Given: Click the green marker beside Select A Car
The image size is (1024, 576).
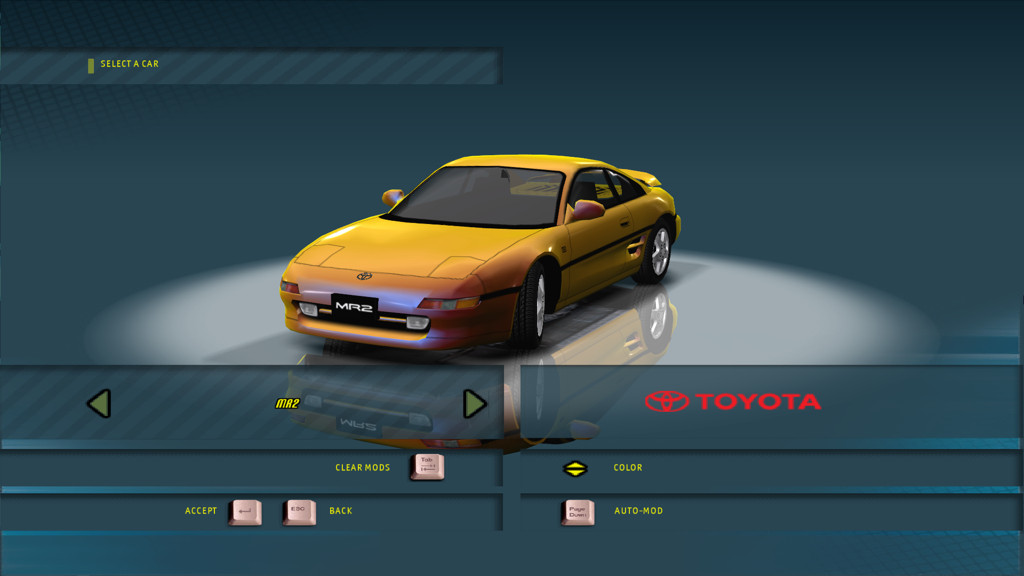Looking at the screenshot, I should click(91, 65).
